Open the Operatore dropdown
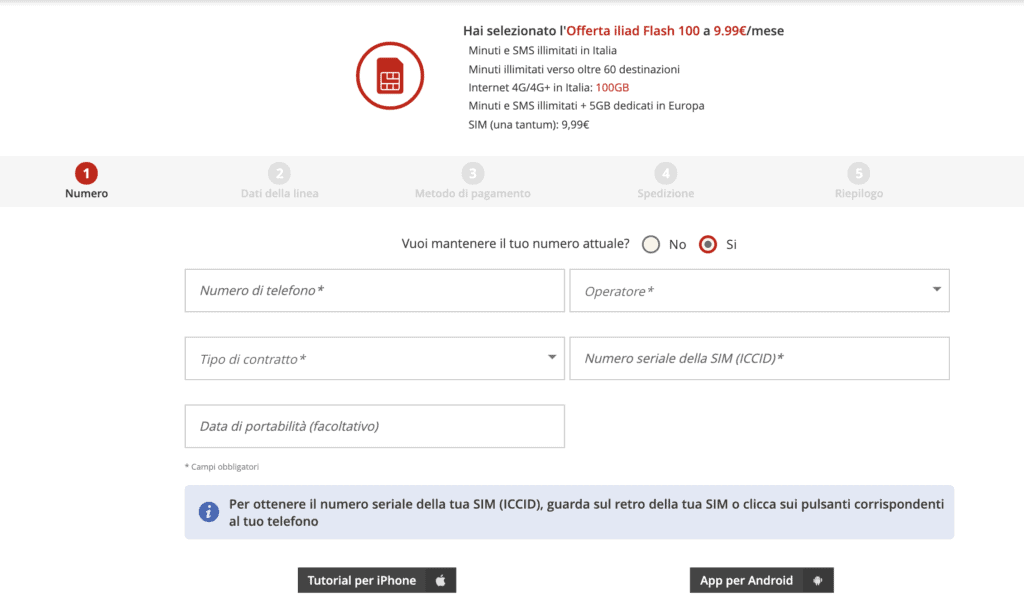This screenshot has width=1024, height=610. pyautogui.click(x=759, y=291)
